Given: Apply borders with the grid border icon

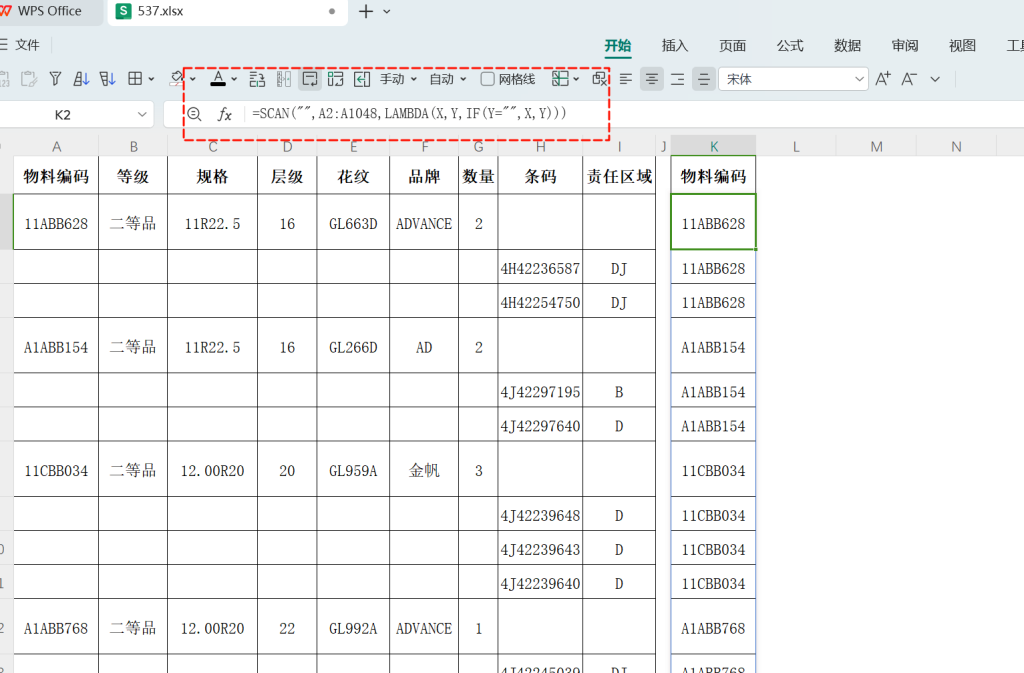Looking at the screenshot, I should 135,79.
